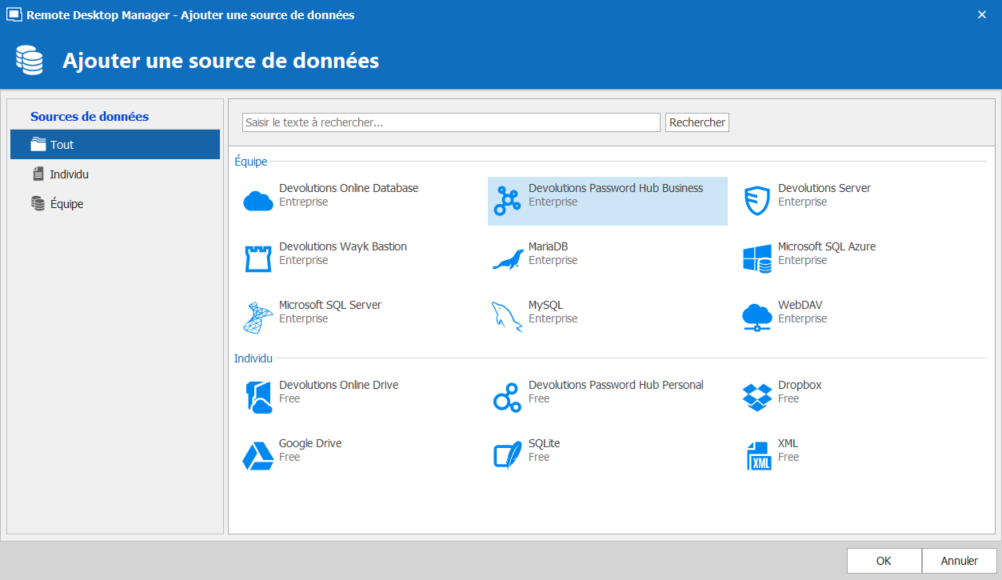Click the SQLite label text

click(x=544, y=443)
